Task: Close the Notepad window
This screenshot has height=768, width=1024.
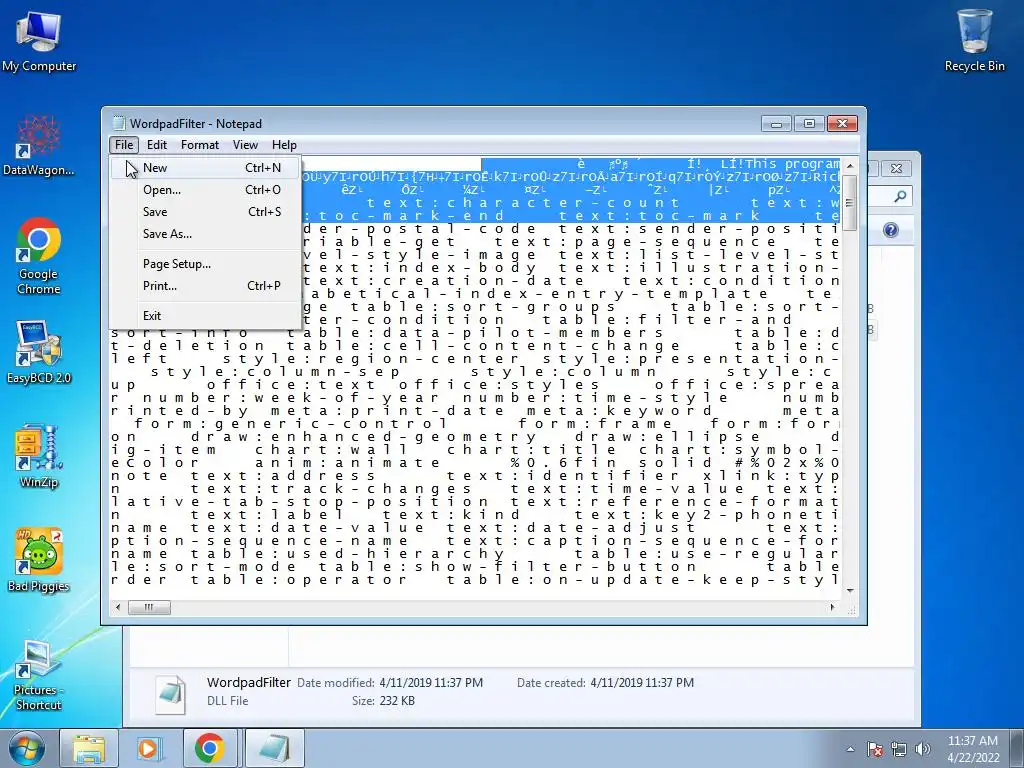Action: pos(842,123)
